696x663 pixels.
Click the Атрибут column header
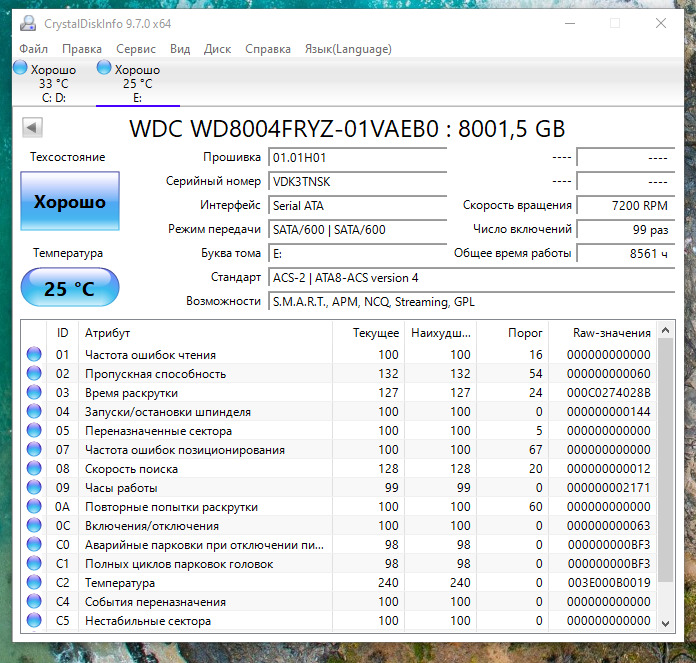tap(107, 333)
